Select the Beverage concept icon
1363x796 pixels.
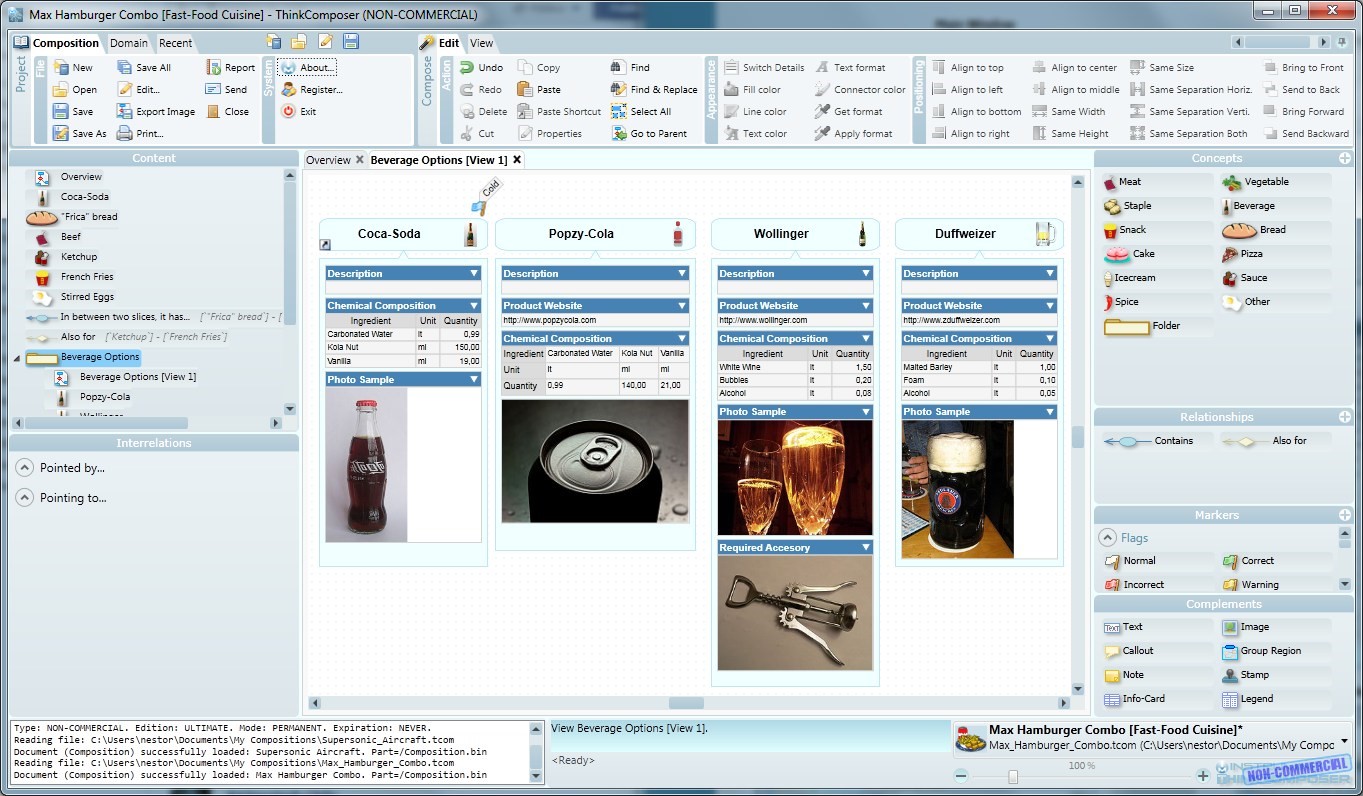coord(1228,205)
